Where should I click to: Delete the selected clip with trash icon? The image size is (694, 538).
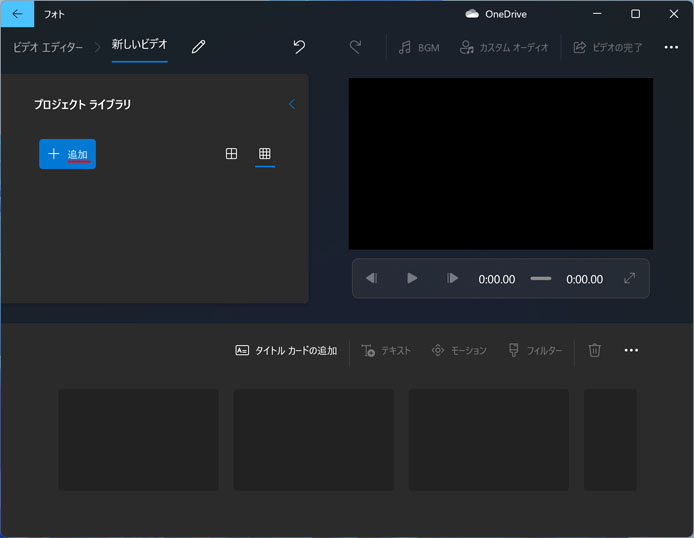point(594,350)
